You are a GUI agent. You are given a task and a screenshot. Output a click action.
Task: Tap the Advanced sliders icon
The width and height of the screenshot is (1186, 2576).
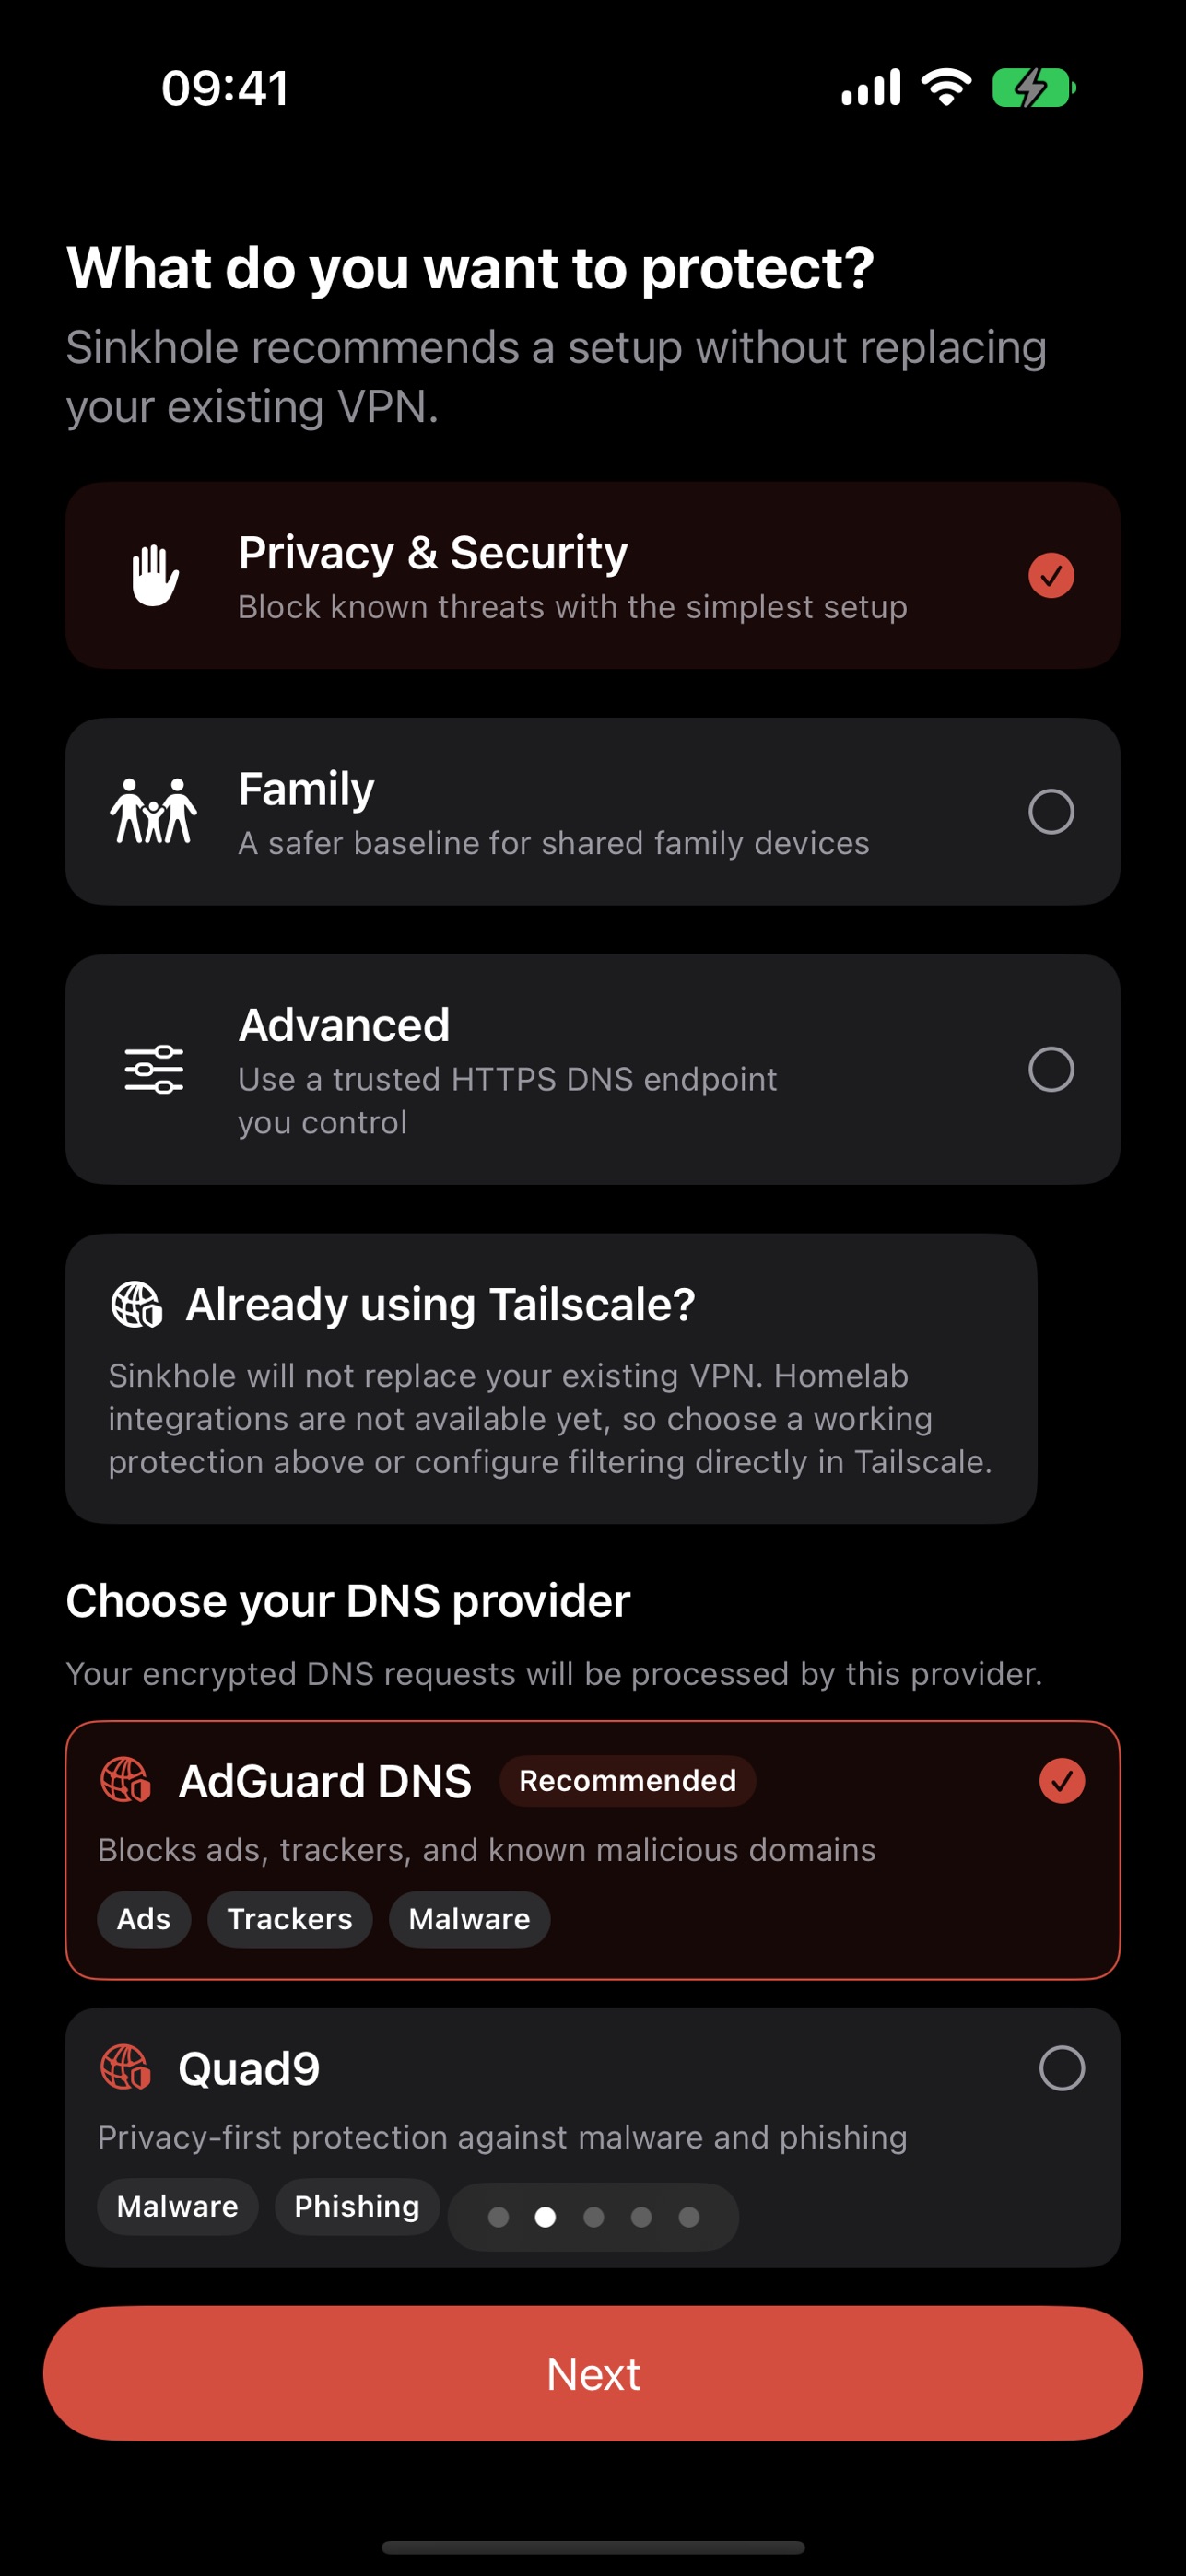(154, 1069)
